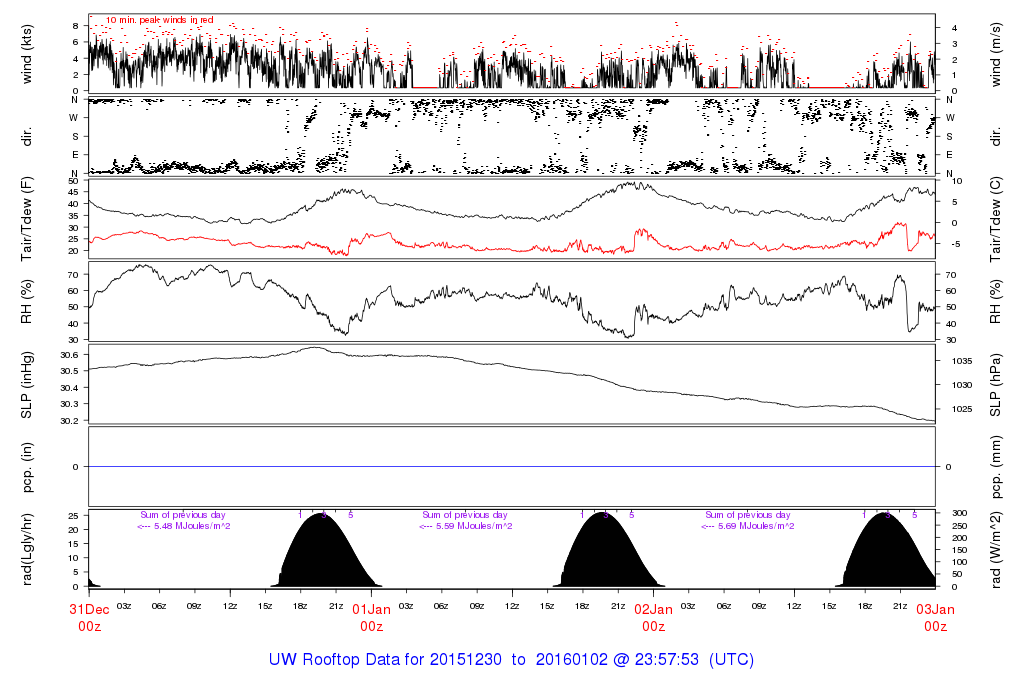Click the 'pcp. (in)' axis label

click(27, 466)
